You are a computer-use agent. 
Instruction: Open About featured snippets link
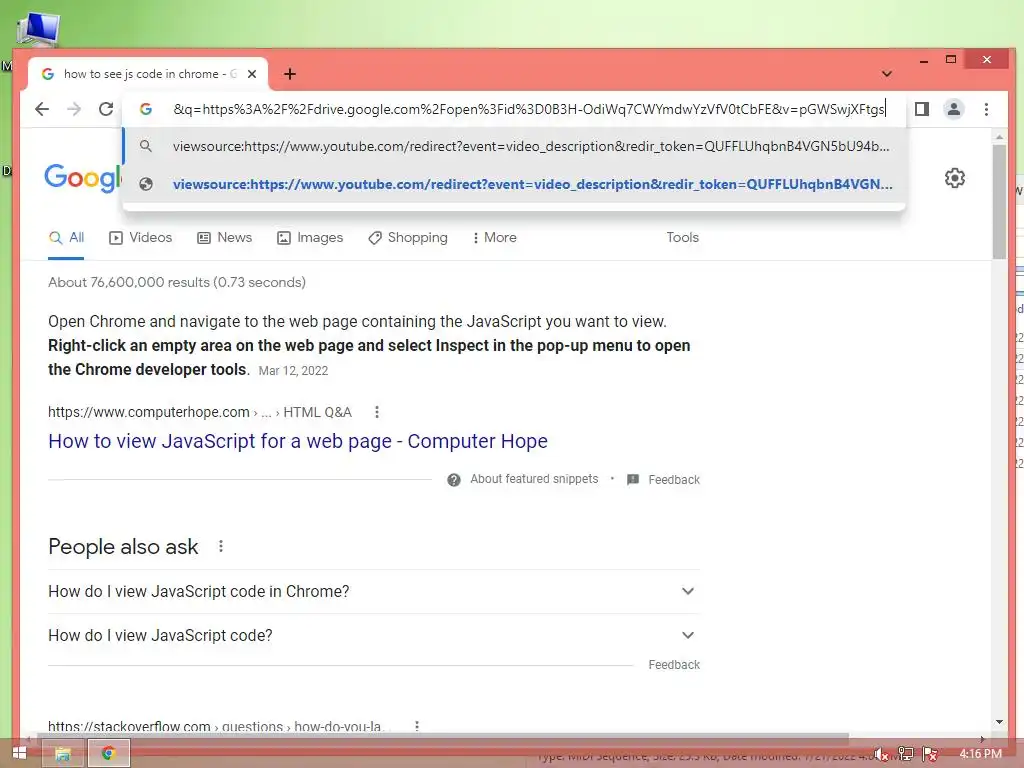point(534,479)
